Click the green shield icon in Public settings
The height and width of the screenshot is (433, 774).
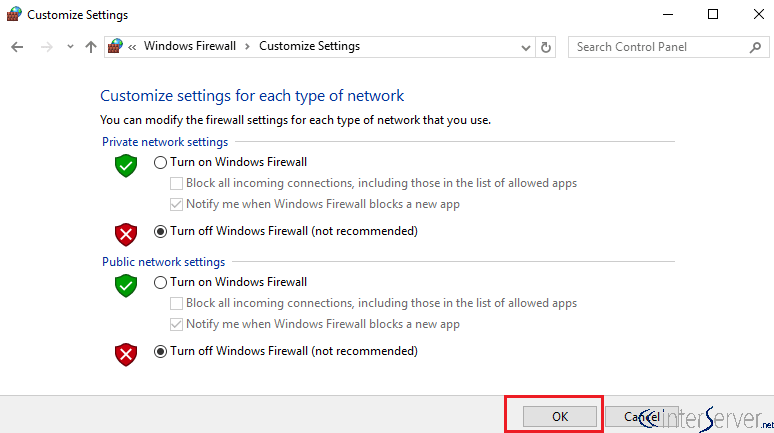point(126,285)
